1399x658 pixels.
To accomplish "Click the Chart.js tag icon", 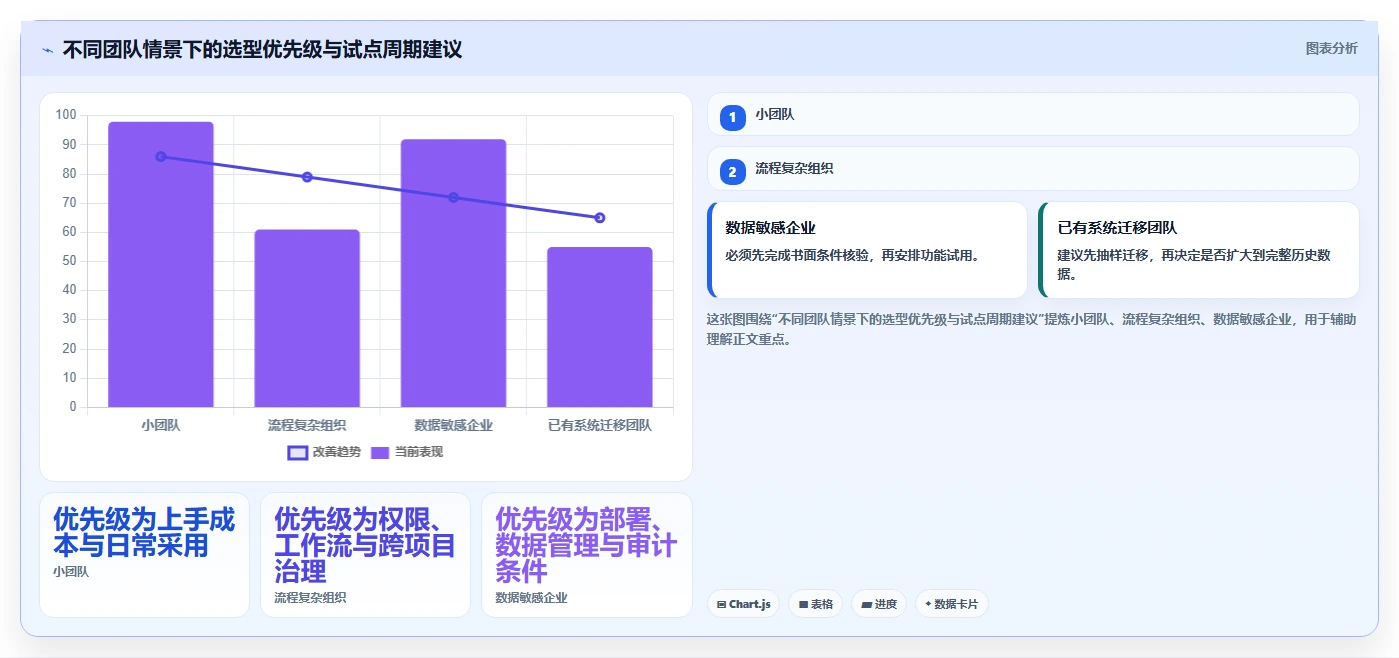I will pos(722,604).
